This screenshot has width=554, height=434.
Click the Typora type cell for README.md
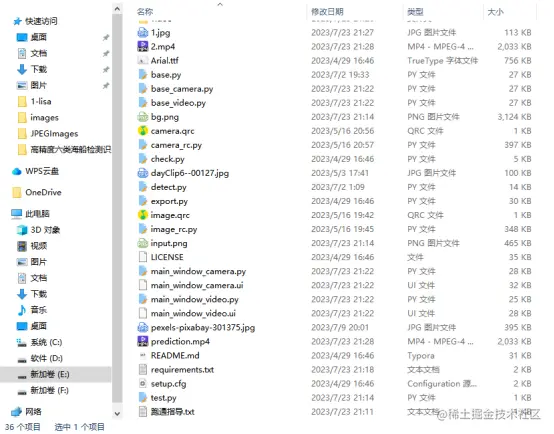click(421, 356)
